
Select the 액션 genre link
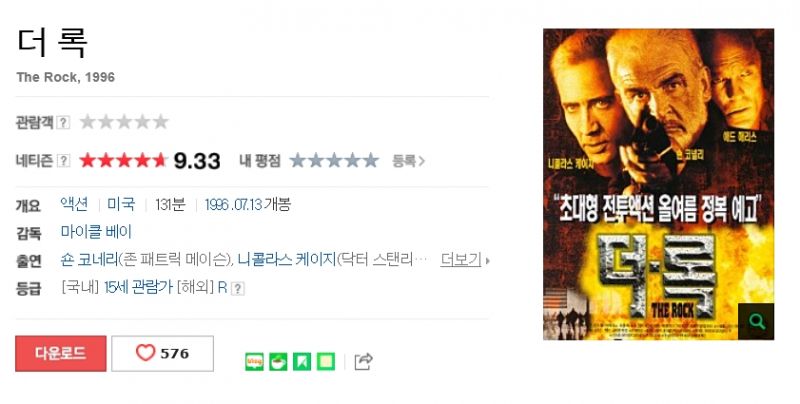[74, 205]
